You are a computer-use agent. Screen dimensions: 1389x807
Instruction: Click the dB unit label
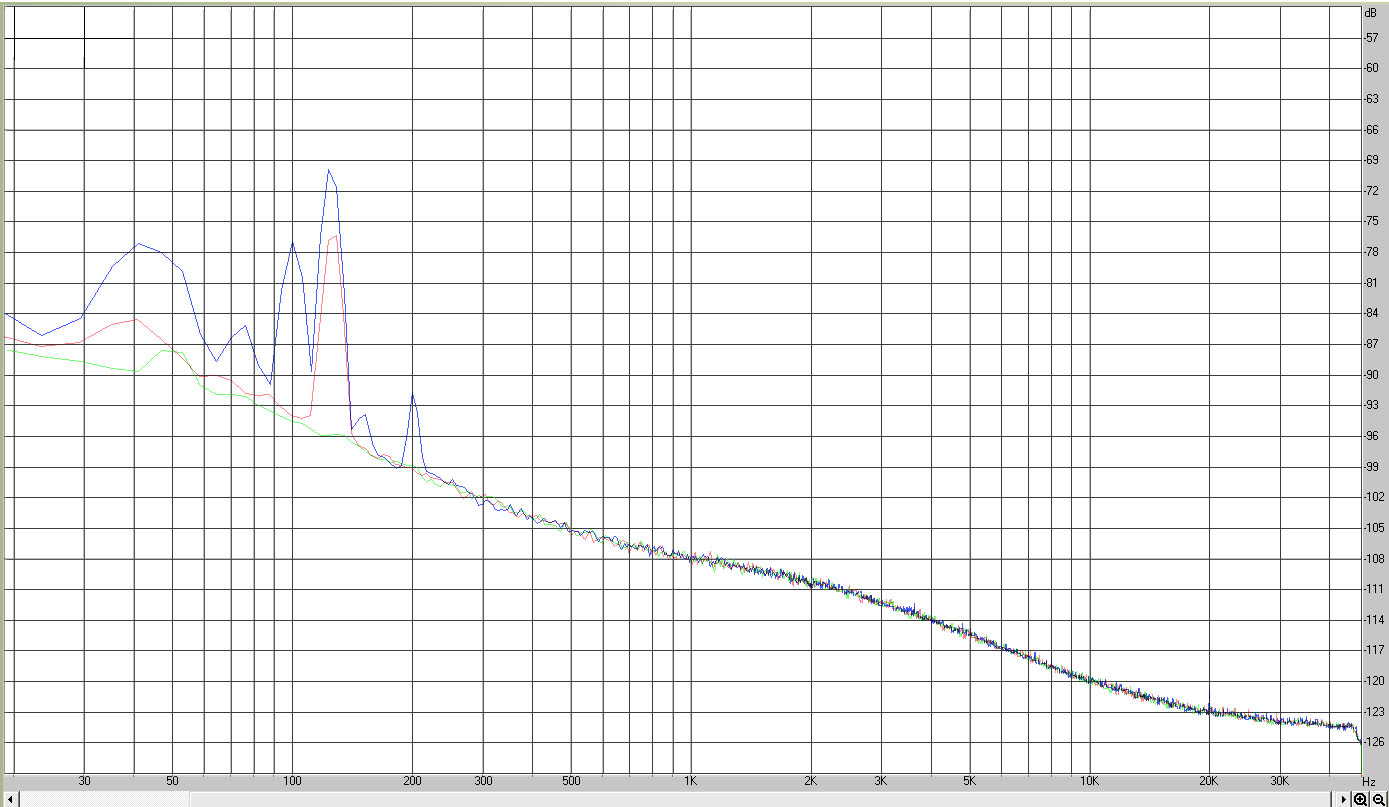click(1369, 13)
